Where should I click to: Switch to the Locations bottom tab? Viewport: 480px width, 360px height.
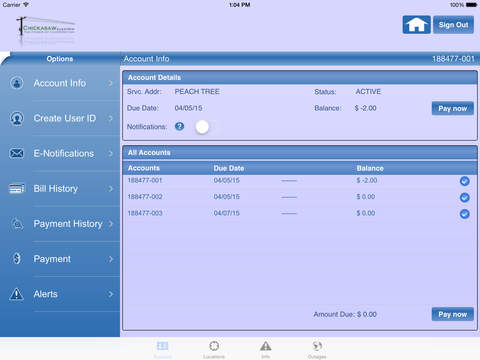214,349
